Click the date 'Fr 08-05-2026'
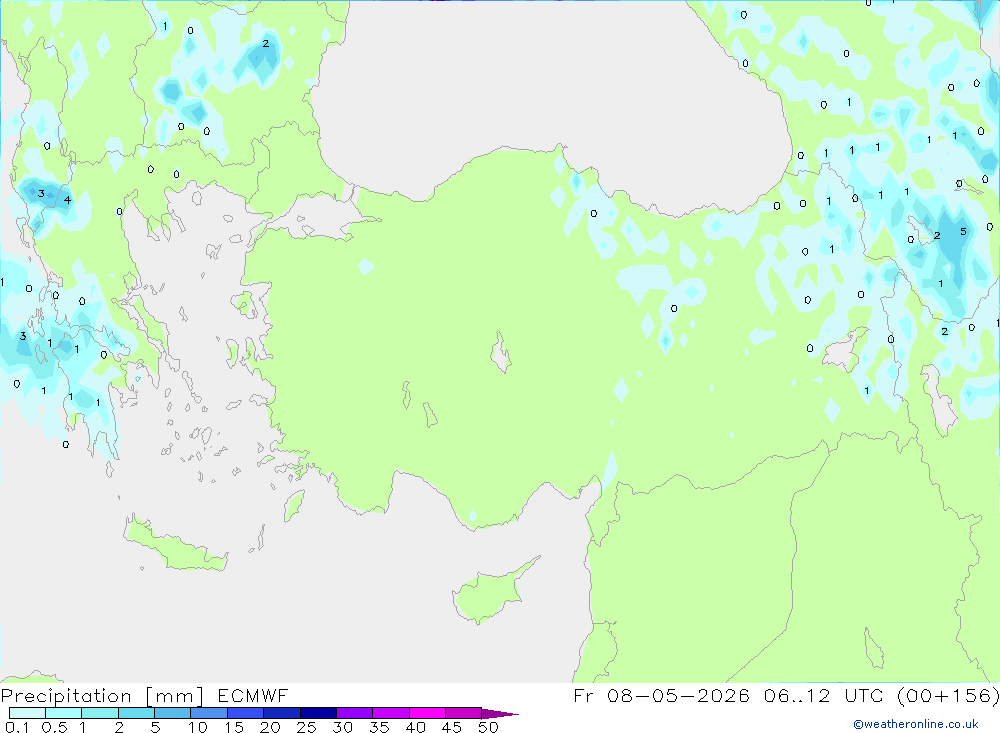The image size is (1000, 733). tap(661, 695)
